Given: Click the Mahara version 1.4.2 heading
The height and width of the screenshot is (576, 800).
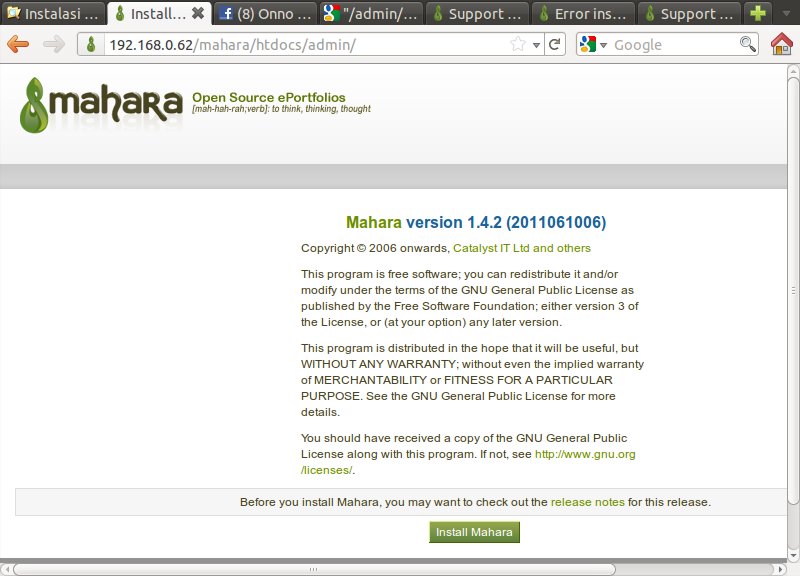Looking at the screenshot, I should click(x=476, y=222).
